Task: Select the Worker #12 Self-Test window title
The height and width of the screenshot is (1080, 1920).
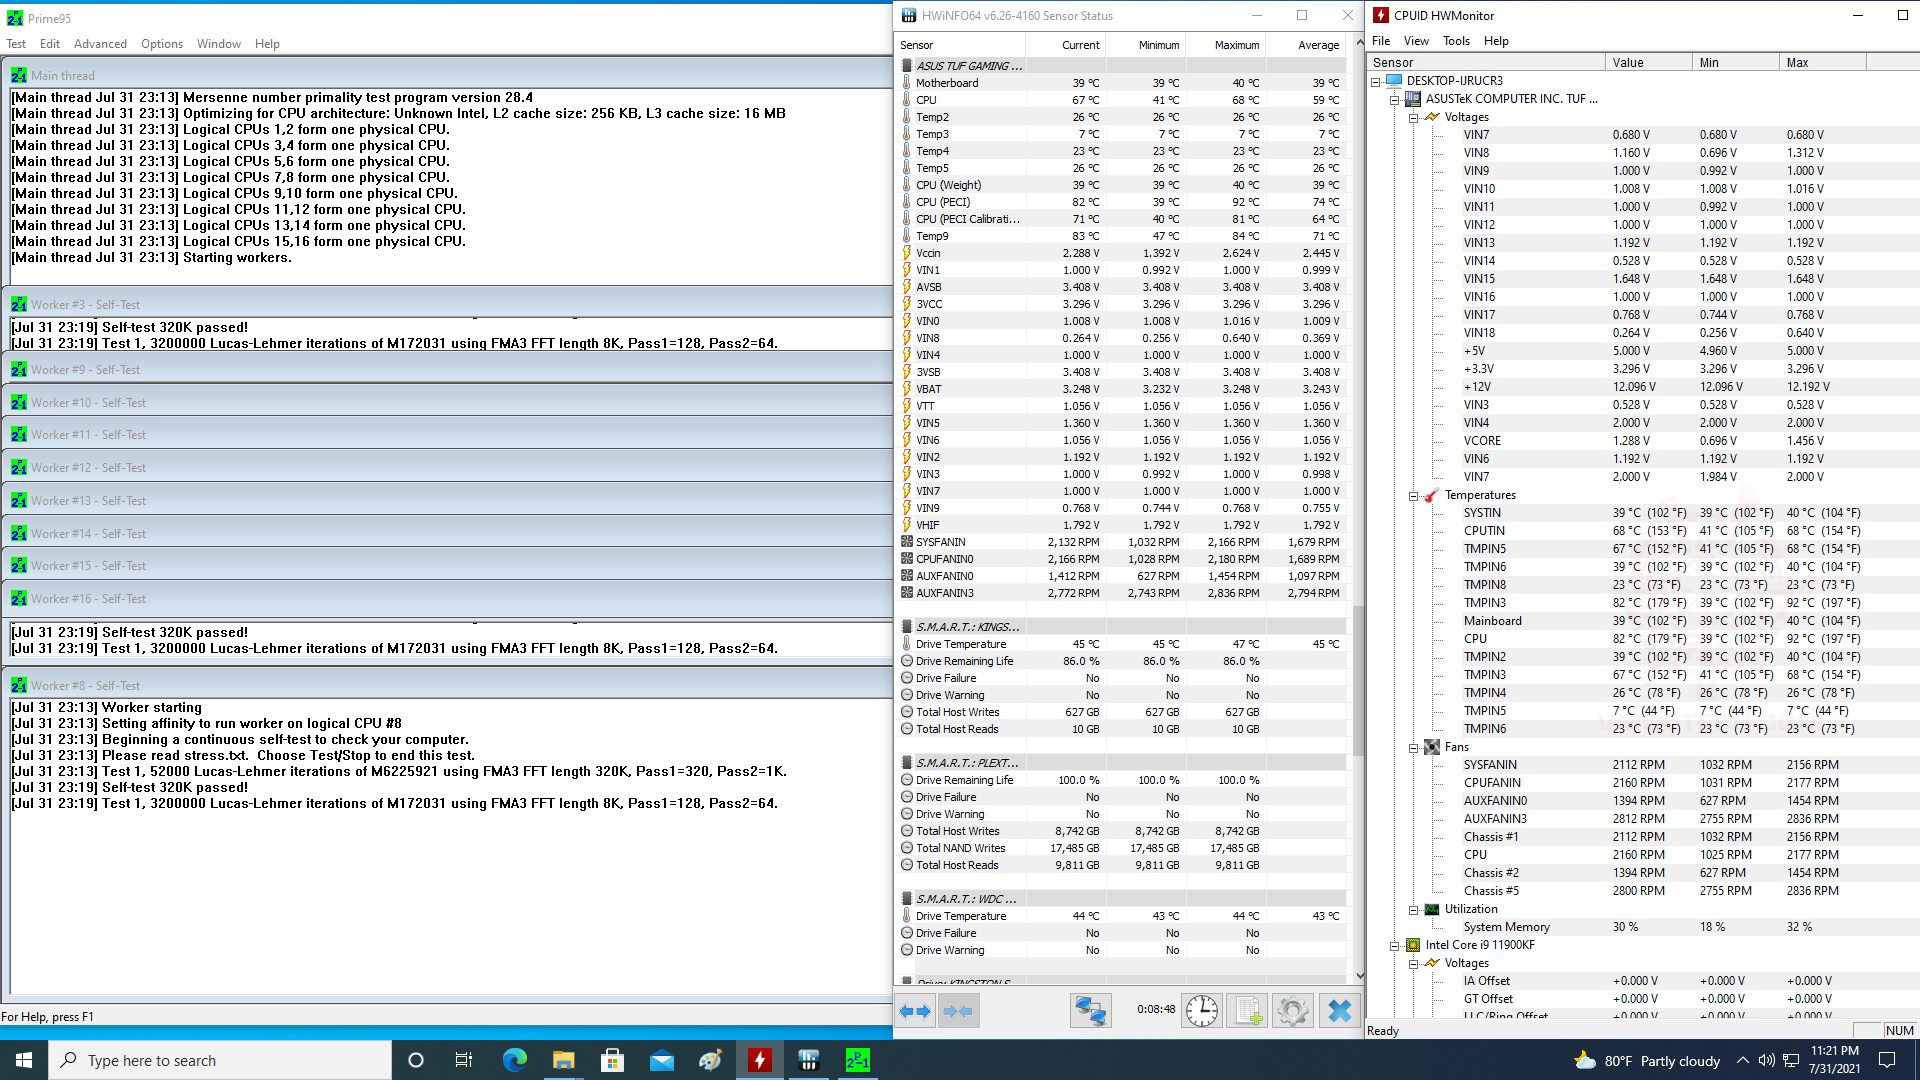Action: [88, 468]
